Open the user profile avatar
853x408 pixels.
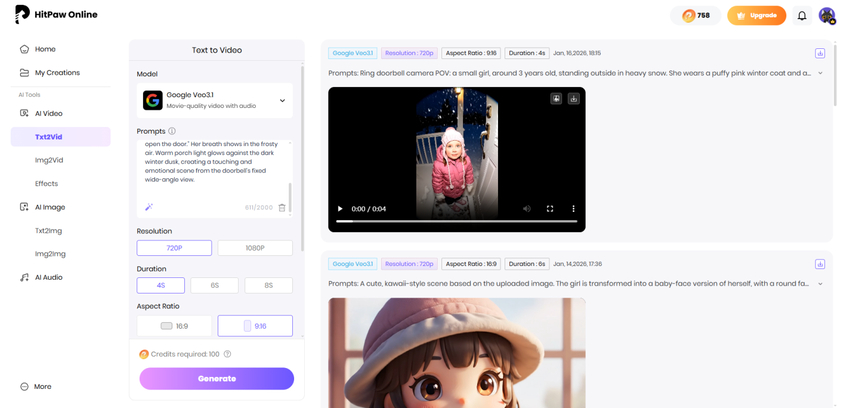(827, 15)
